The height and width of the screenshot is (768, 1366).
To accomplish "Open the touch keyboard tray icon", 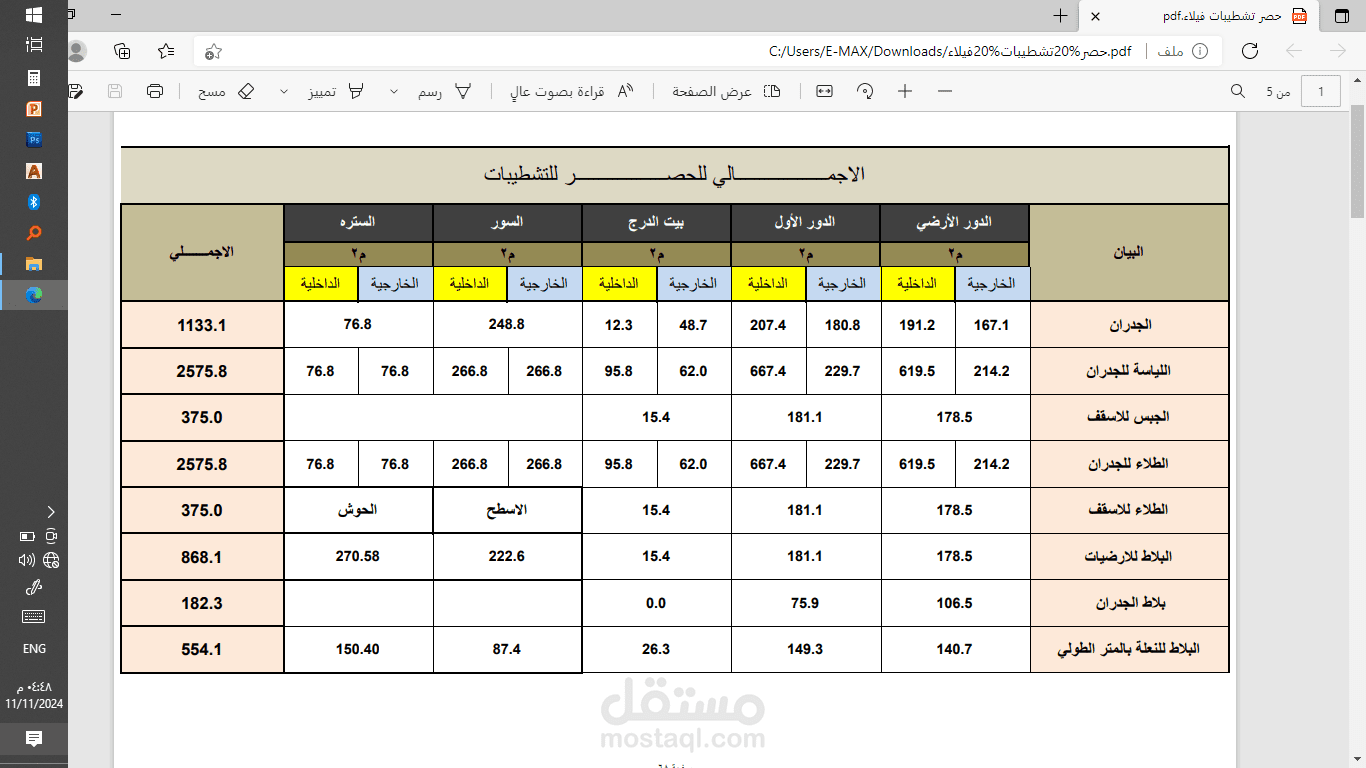I will (33, 616).
